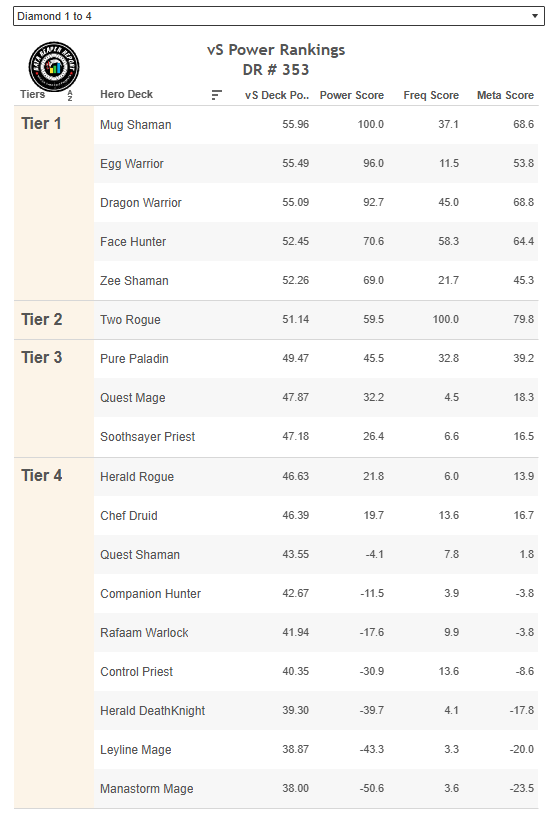Click the Dragon Warrior deck entry
The image size is (555, 815).
click(x=141, y=203)
